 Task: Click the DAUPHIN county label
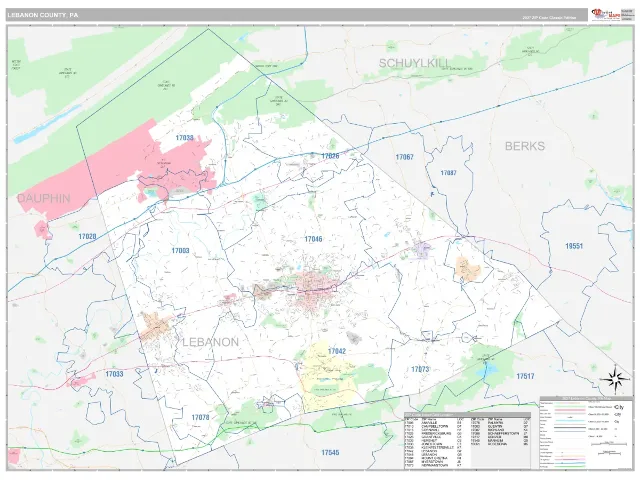[44, 199]
